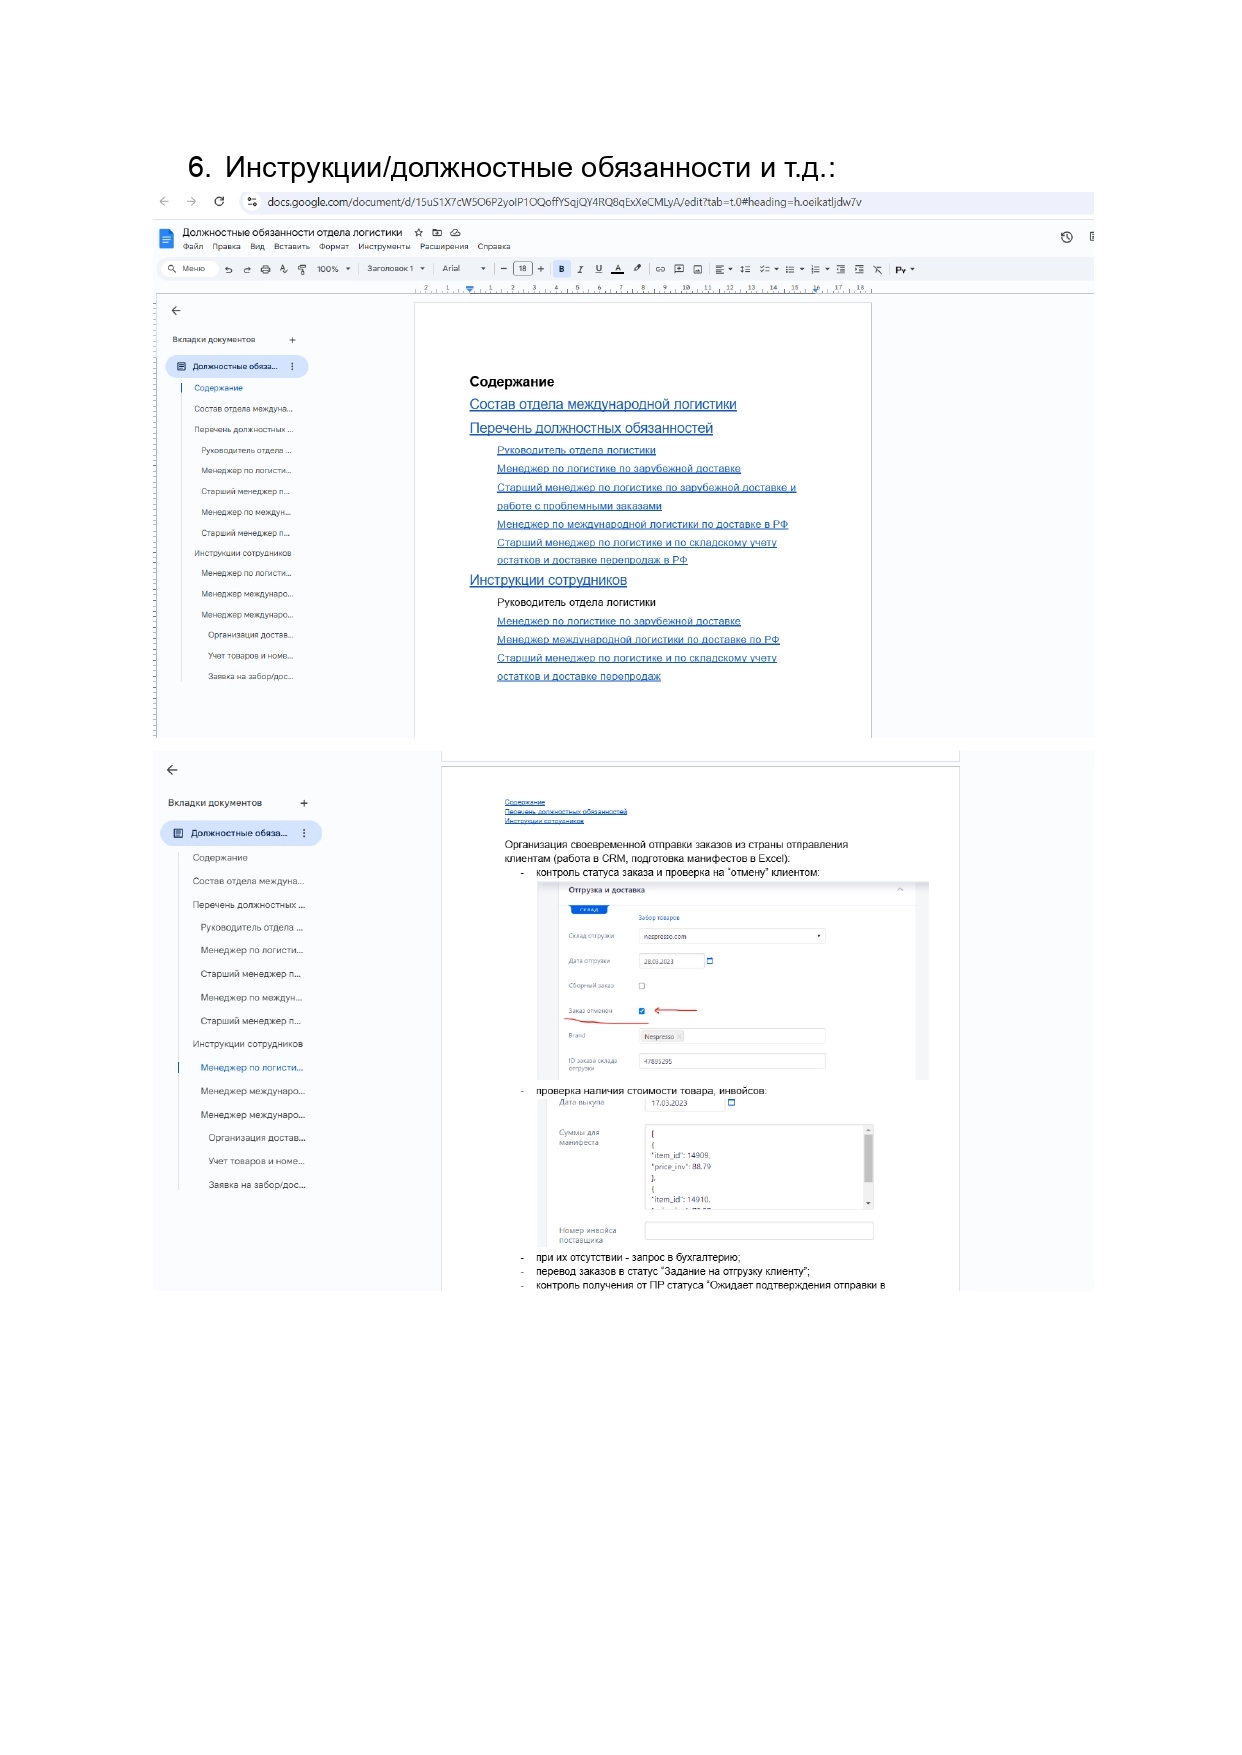This screenshot has height=1755, width=1242.
Task: Click the Insert link icon
Action: click(660, 269)
